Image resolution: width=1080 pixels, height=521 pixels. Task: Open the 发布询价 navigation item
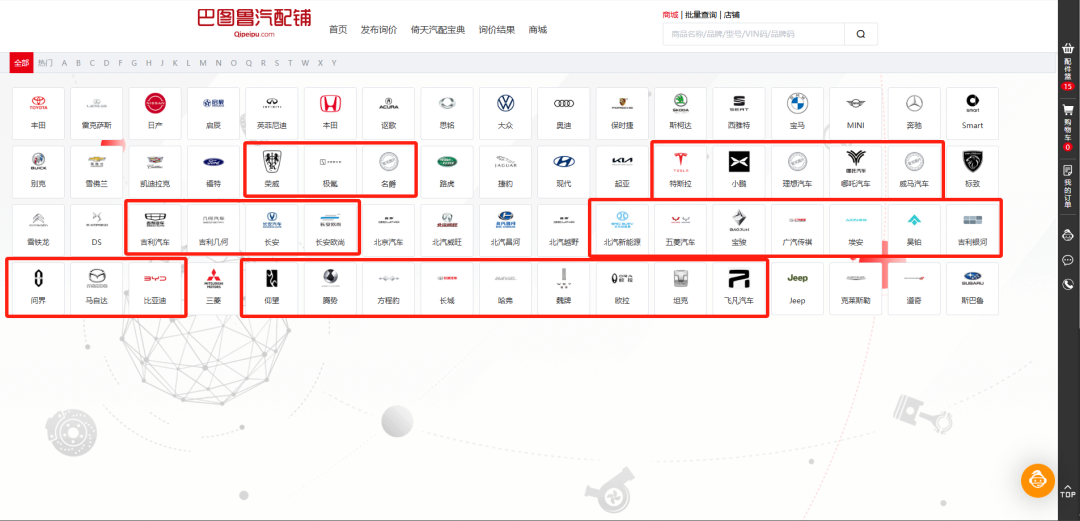[x=379, y=30]
